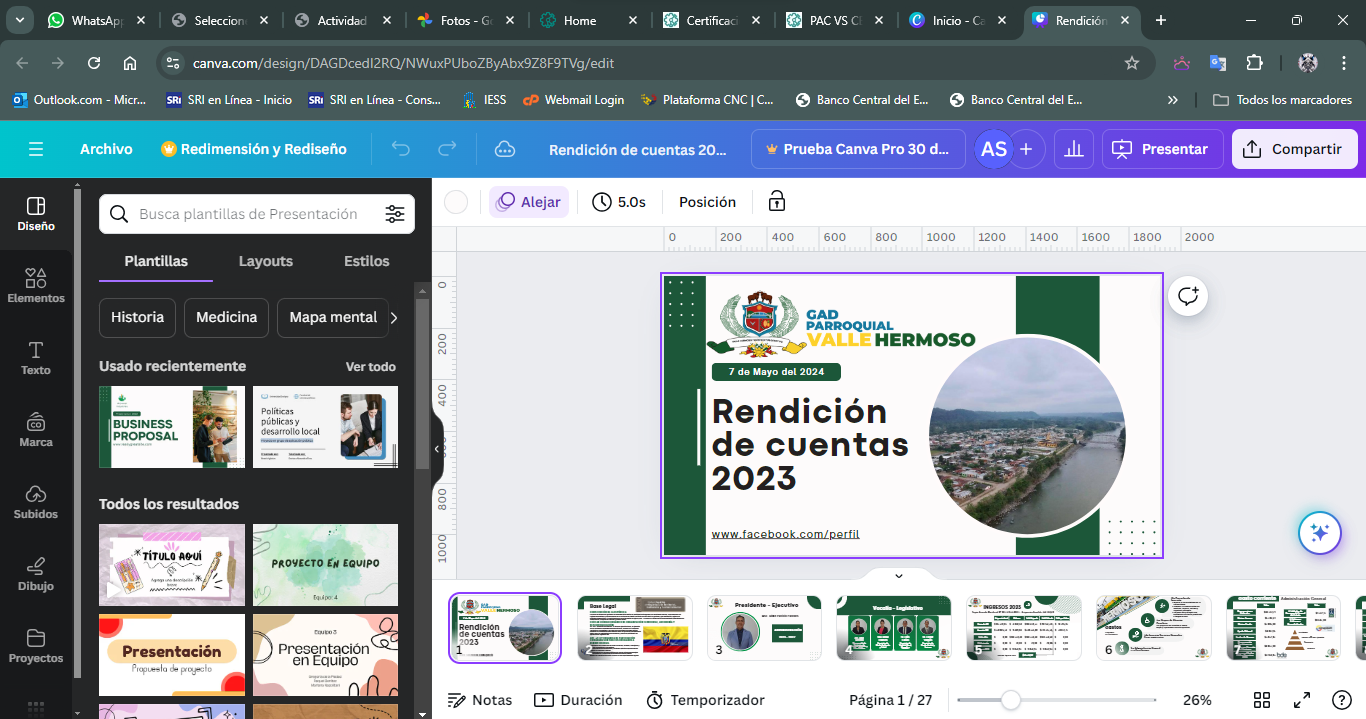
Task: Click the Ver todo link
Action: point(370,367)
